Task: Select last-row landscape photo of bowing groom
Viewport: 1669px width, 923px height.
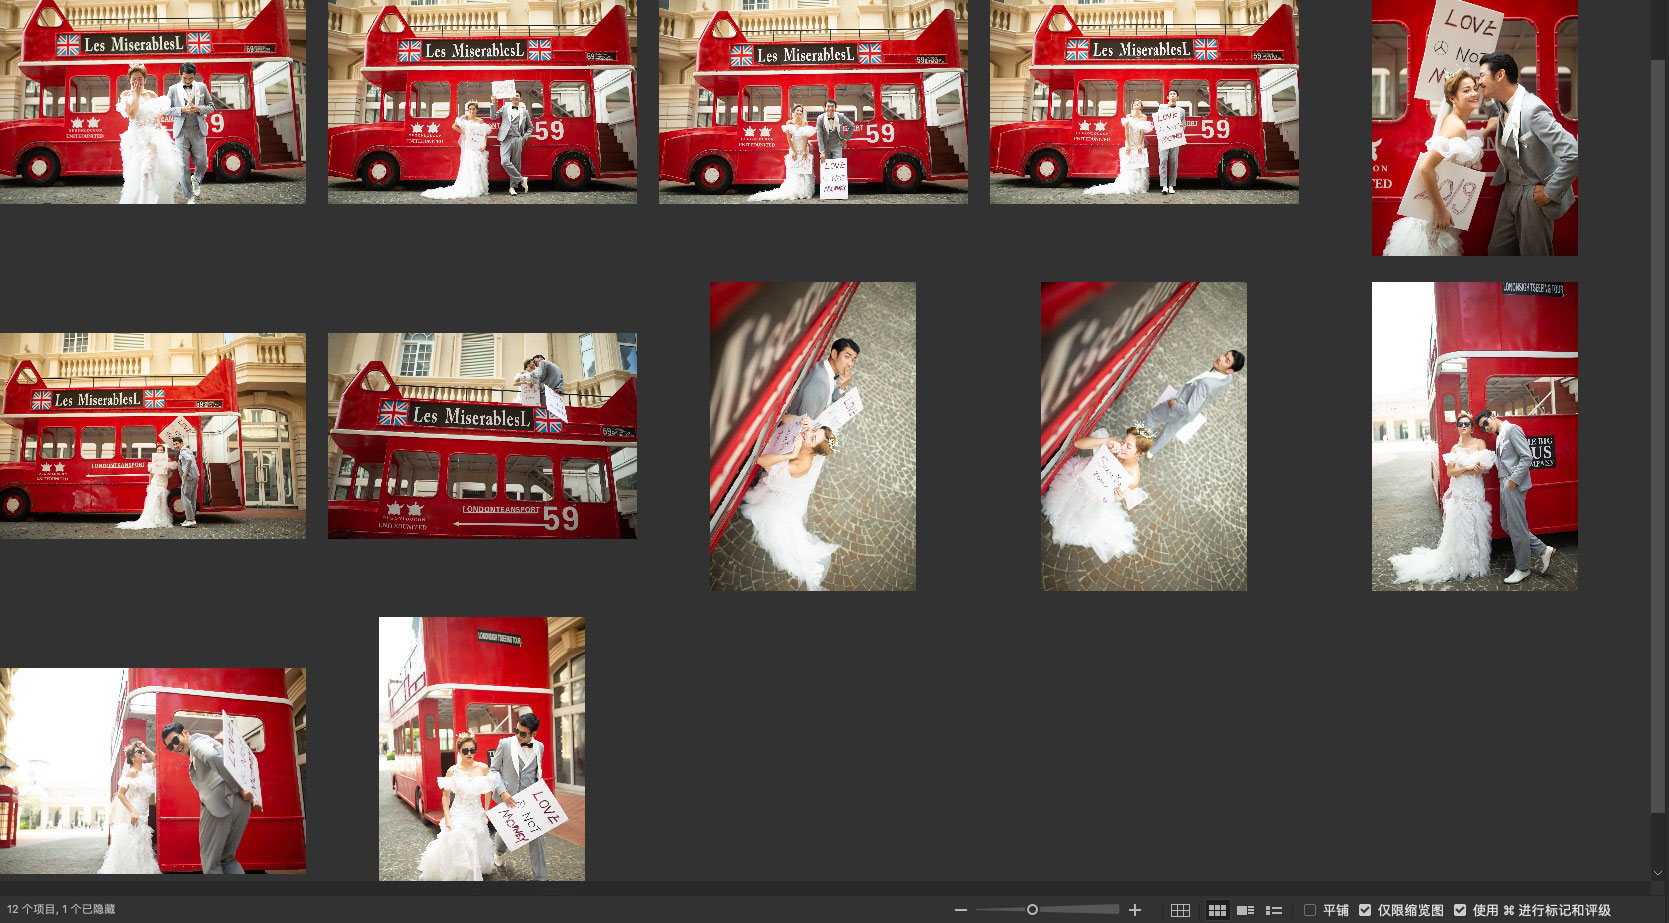Action: tap(153, 771)
